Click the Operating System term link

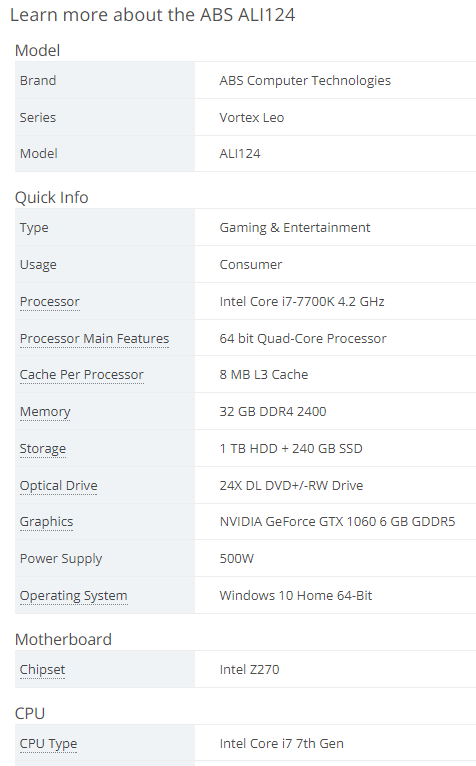coord(73,596)
